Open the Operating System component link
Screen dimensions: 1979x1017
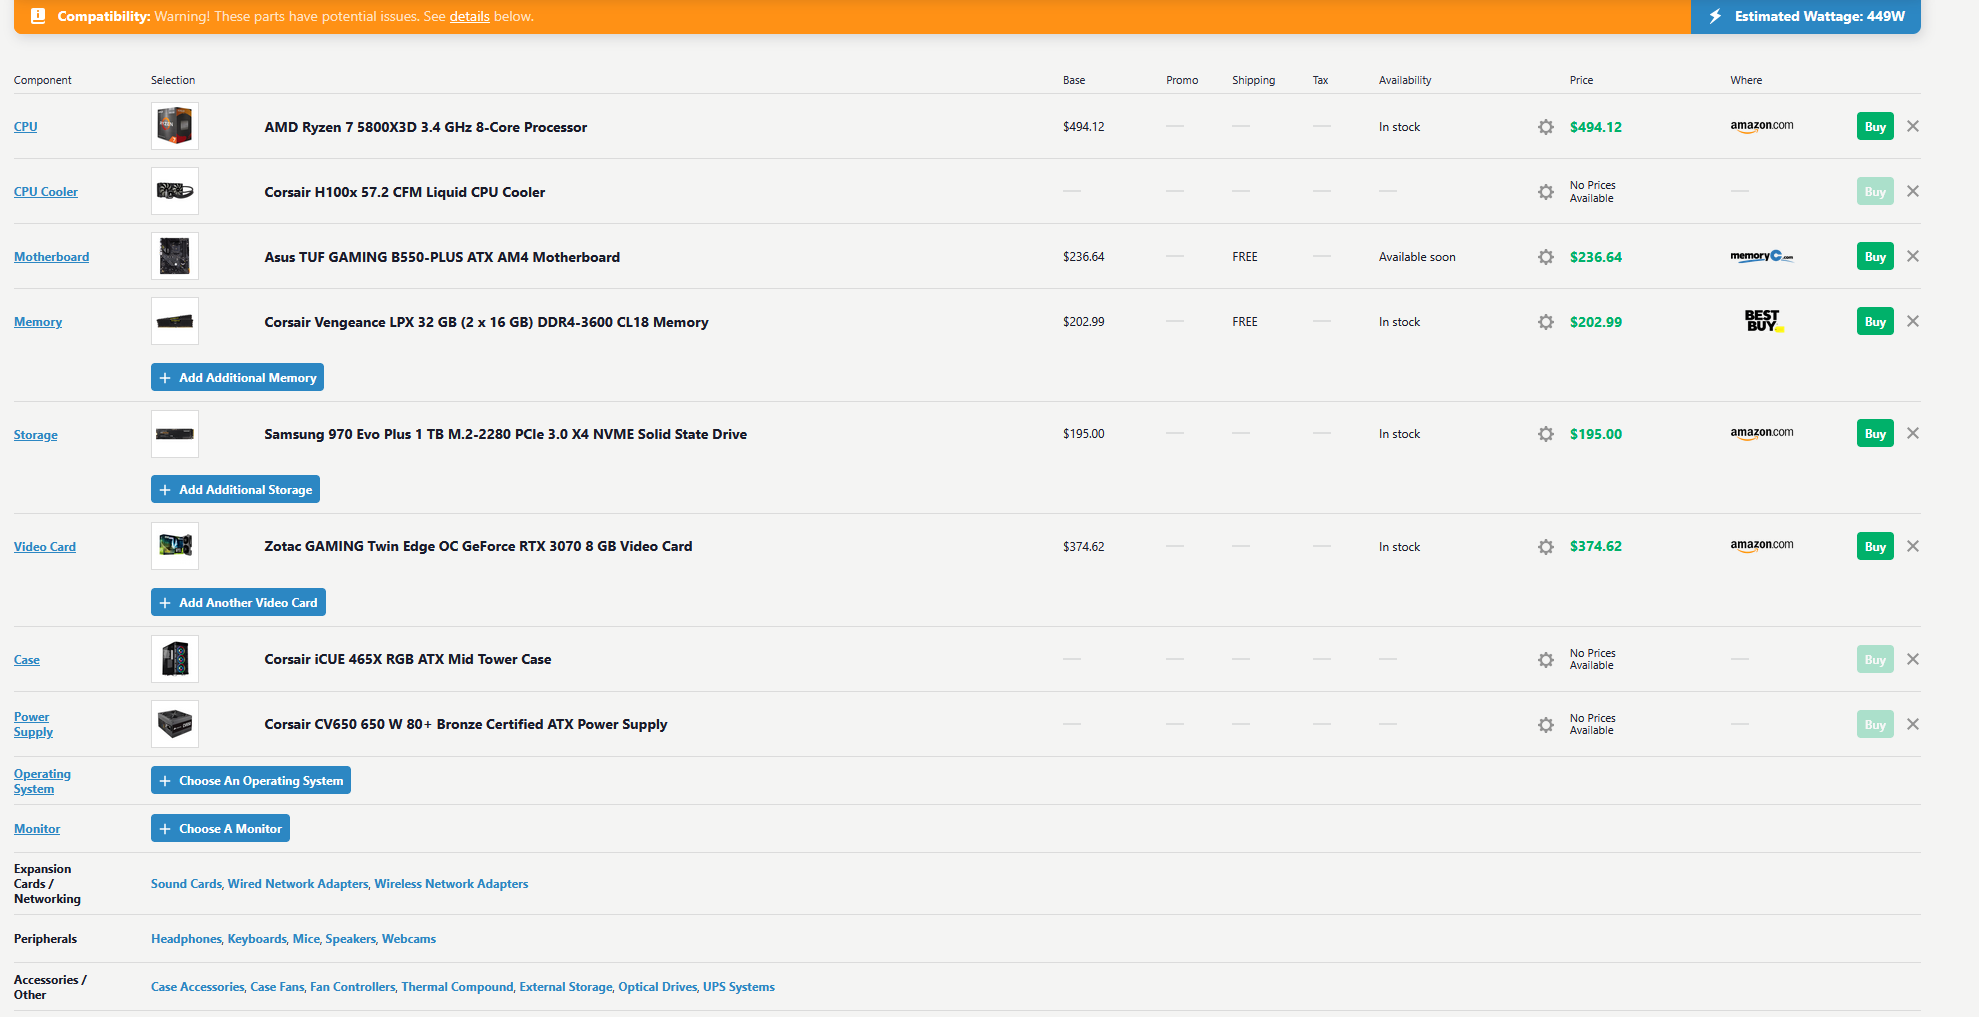(42, 781)
